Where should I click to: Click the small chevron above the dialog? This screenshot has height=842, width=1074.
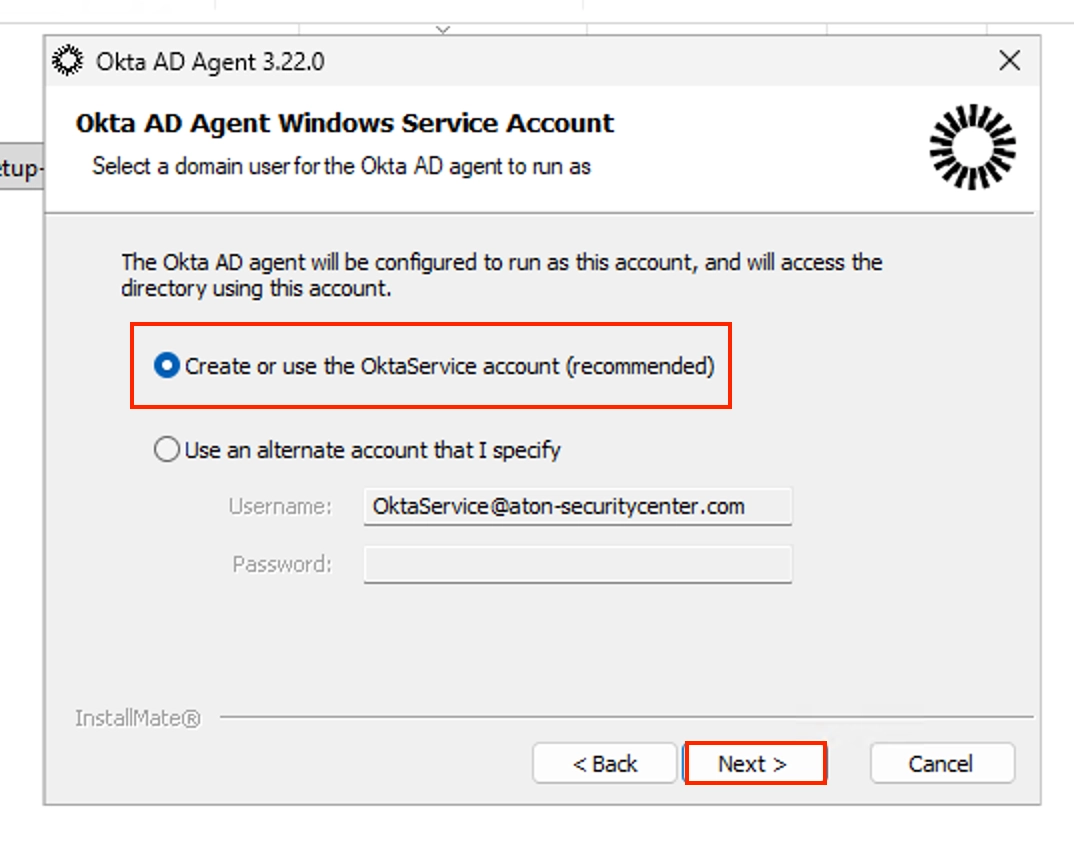443,30
